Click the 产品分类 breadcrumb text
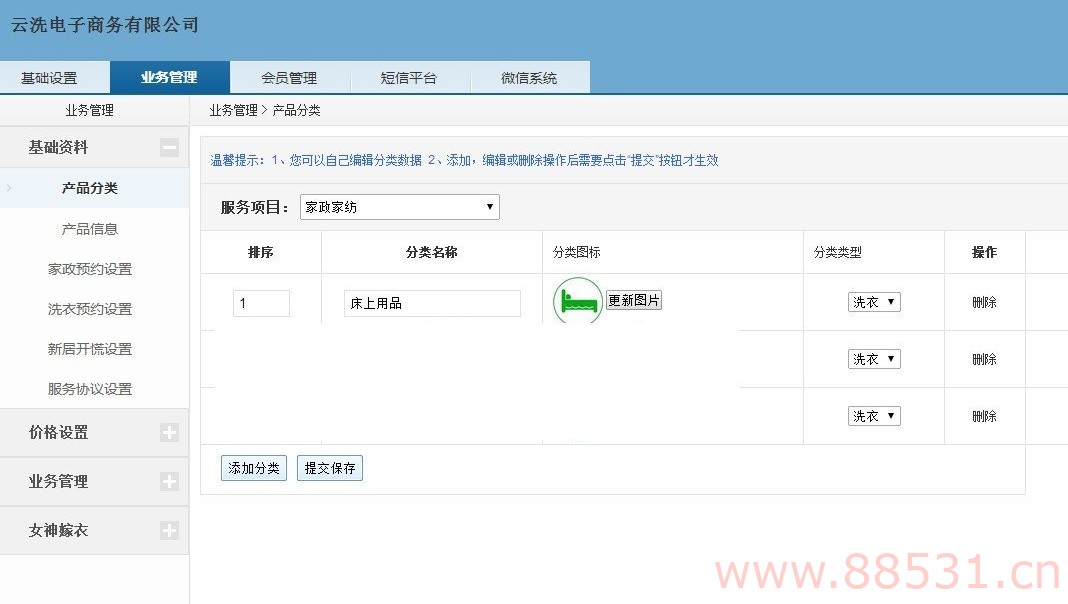This screenshot has height=604, width=1068. [x=296, y=110]
